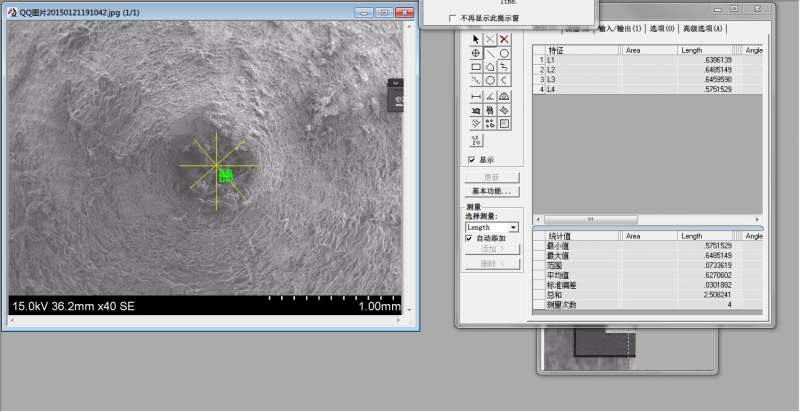Screen dimensions: 800x412
Task: Open the Length measurement type dropdown
Action: click(x=514, y=227)
